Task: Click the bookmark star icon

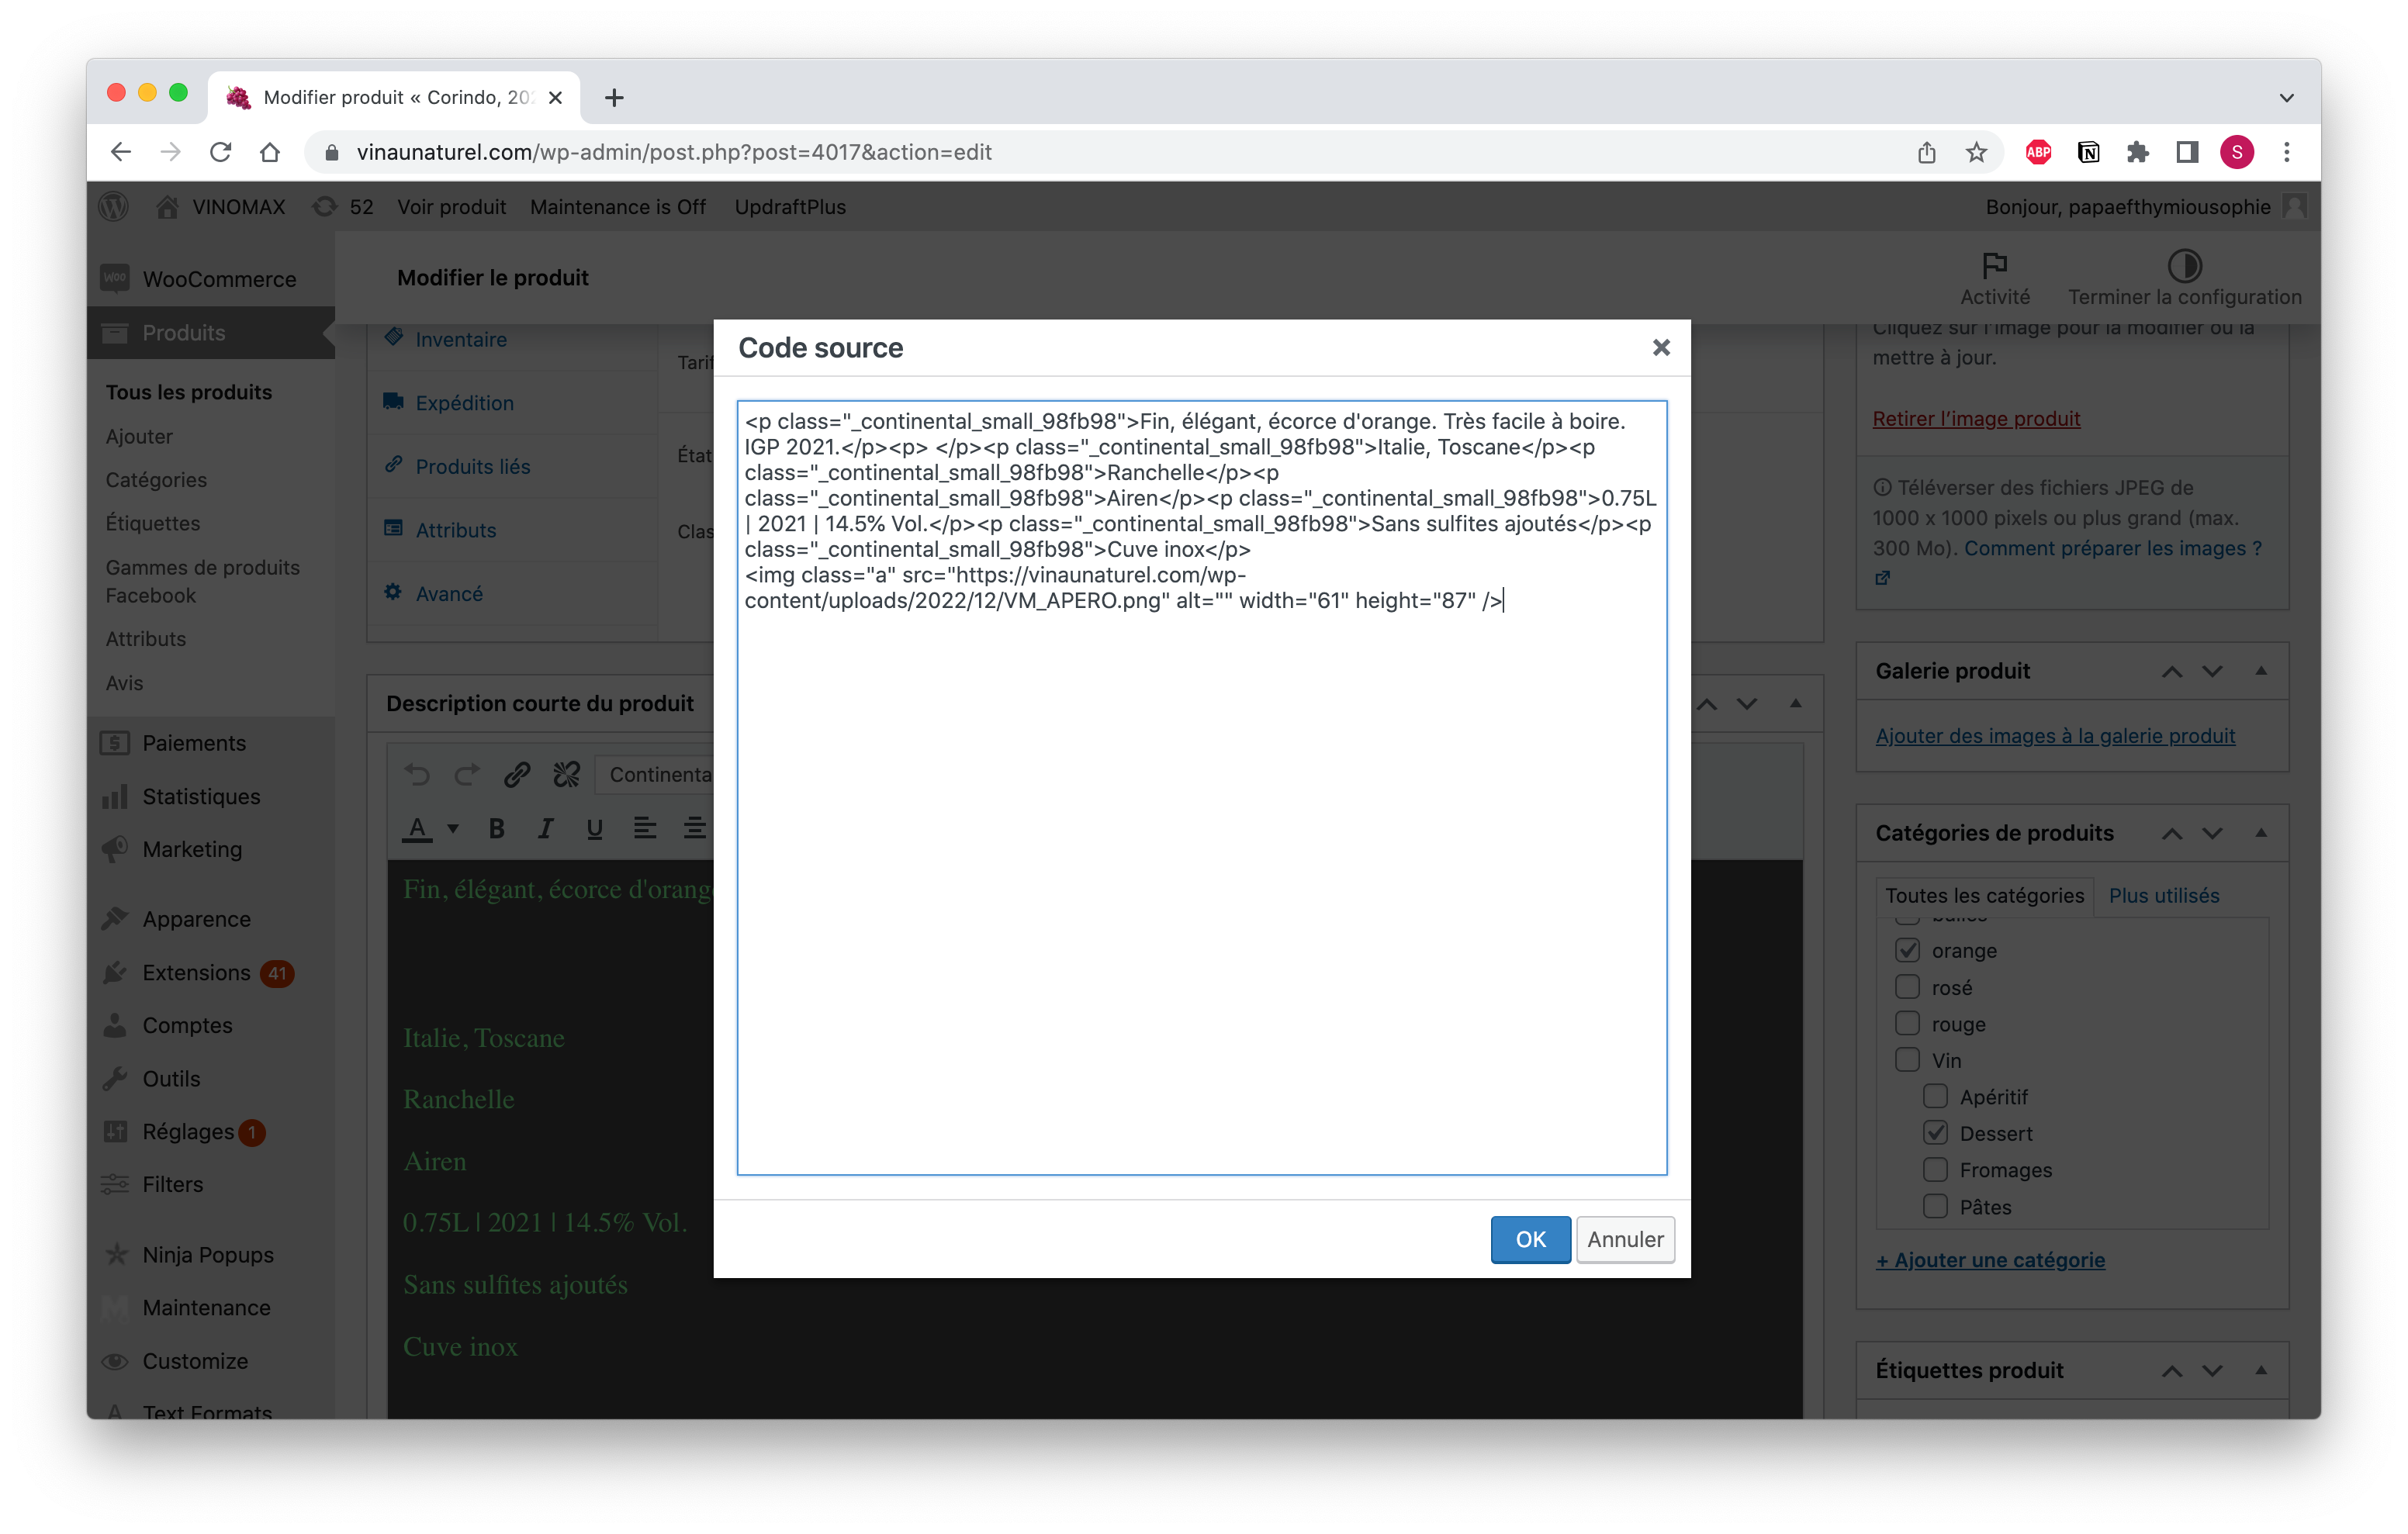Action: [x=1976, y=152]
